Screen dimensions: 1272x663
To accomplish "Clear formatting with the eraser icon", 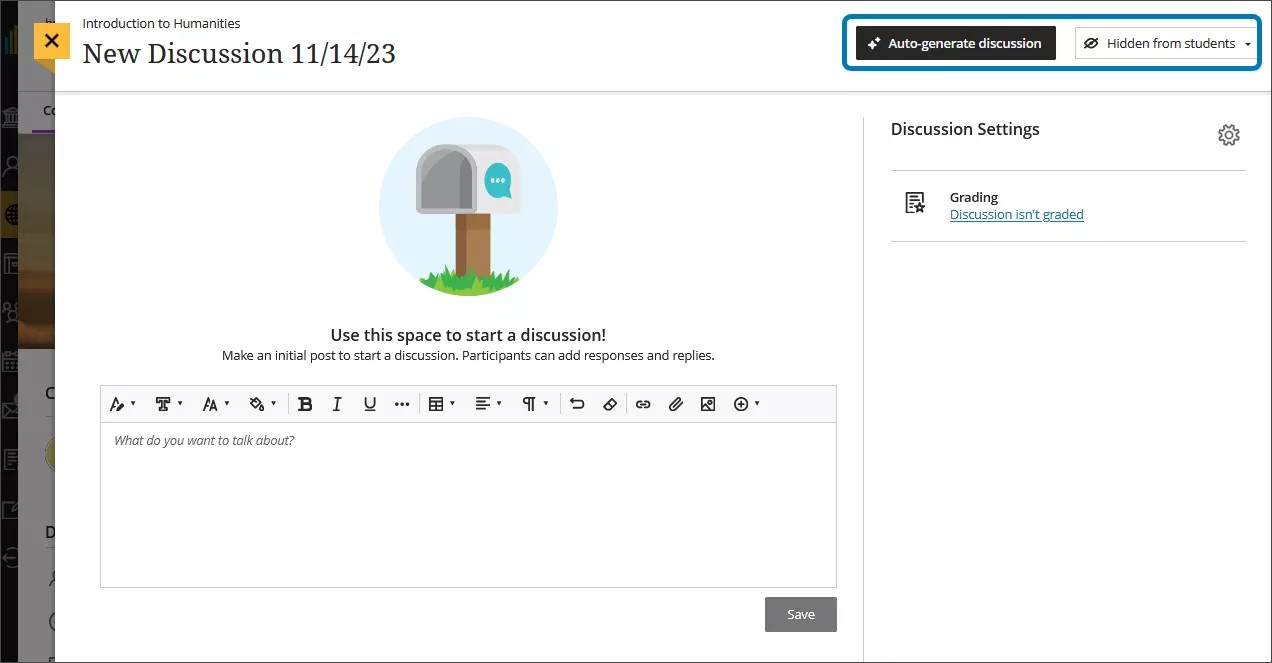I will tap(610, 403).
